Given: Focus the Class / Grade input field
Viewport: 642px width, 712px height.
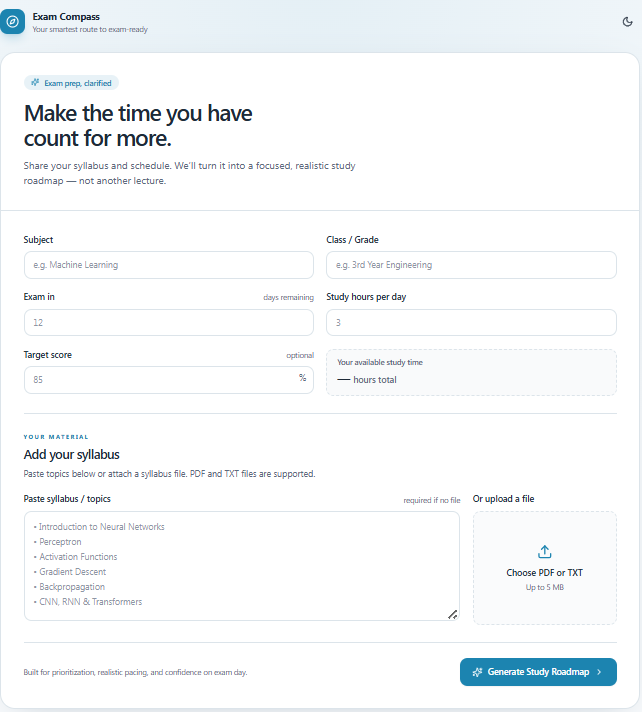Looking at the screenshot, I should click(471, 265).
